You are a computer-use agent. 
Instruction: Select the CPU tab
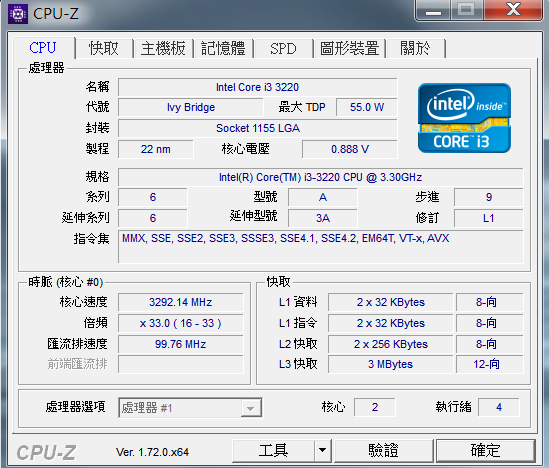[43, 48]
